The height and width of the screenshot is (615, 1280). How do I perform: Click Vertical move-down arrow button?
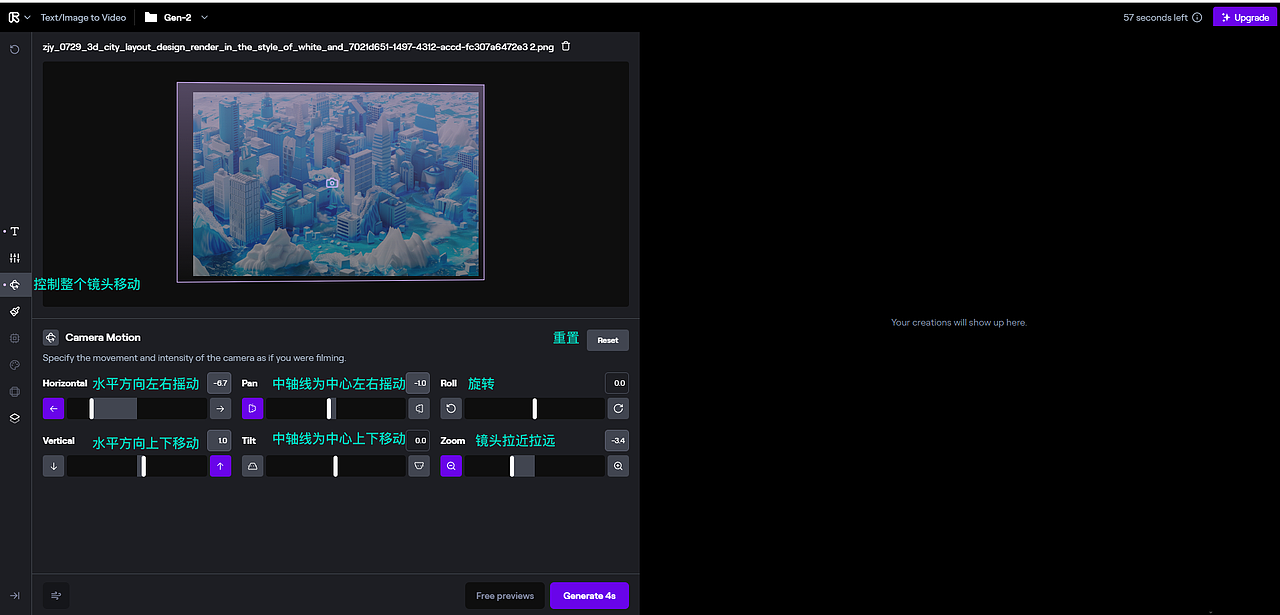[54, 466]
